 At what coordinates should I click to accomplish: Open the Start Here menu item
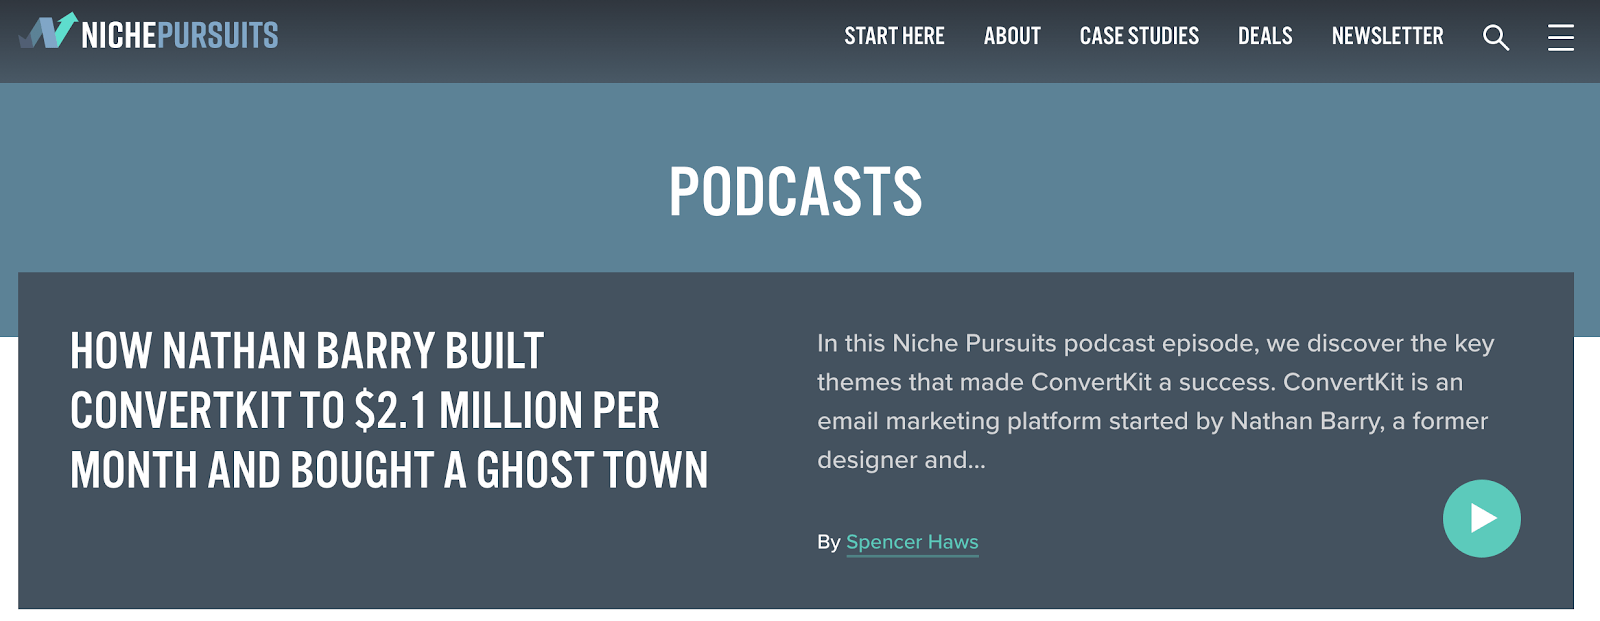tap(894, 36)
